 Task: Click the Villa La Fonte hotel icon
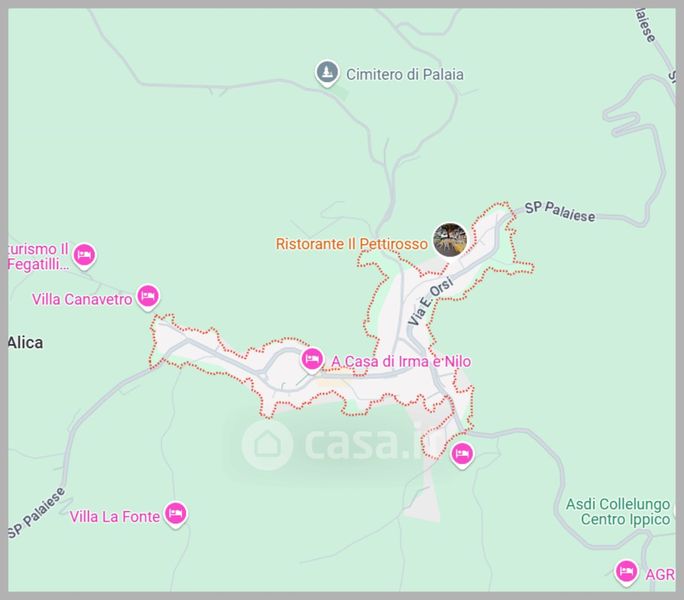[x=175, y=514]
